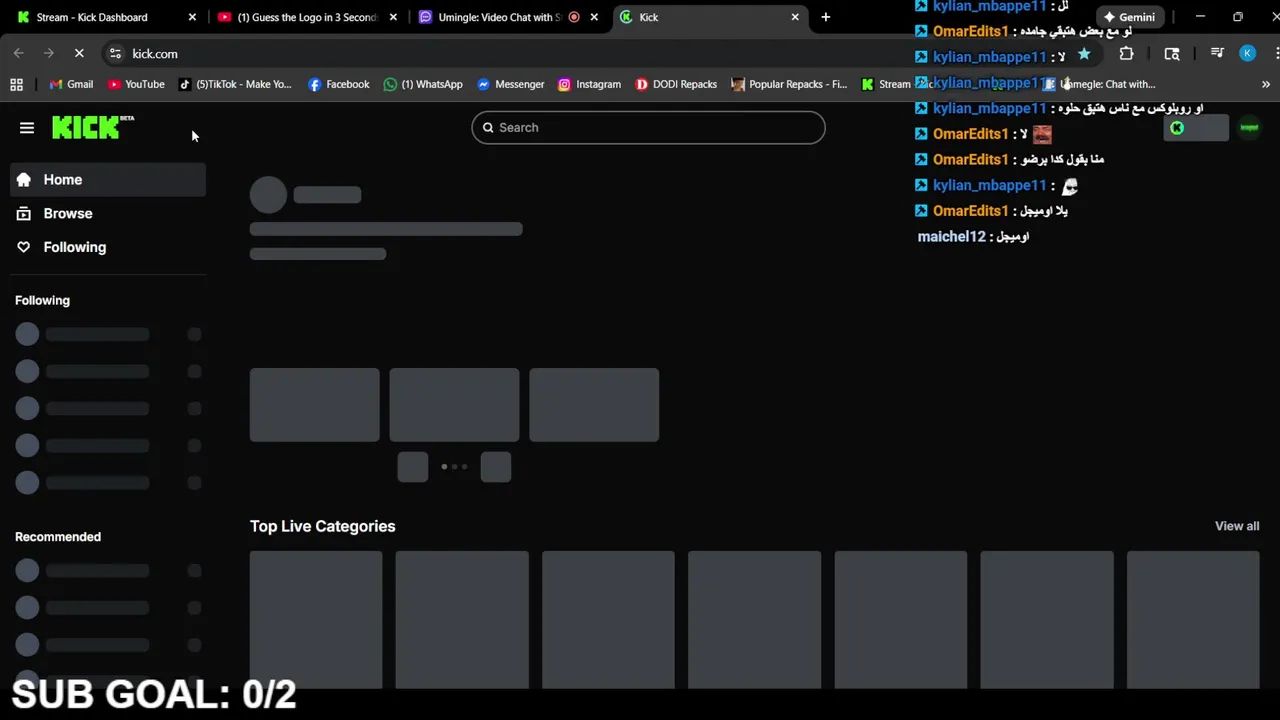1280x720 pixels.
Task: Click the search magnifier icon
Action: pos(488,127)
